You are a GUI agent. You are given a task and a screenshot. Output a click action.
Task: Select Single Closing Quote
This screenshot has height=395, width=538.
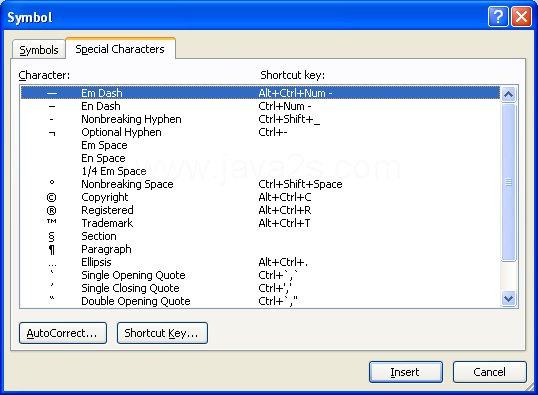pyautogui.click(x=260, y=288)
